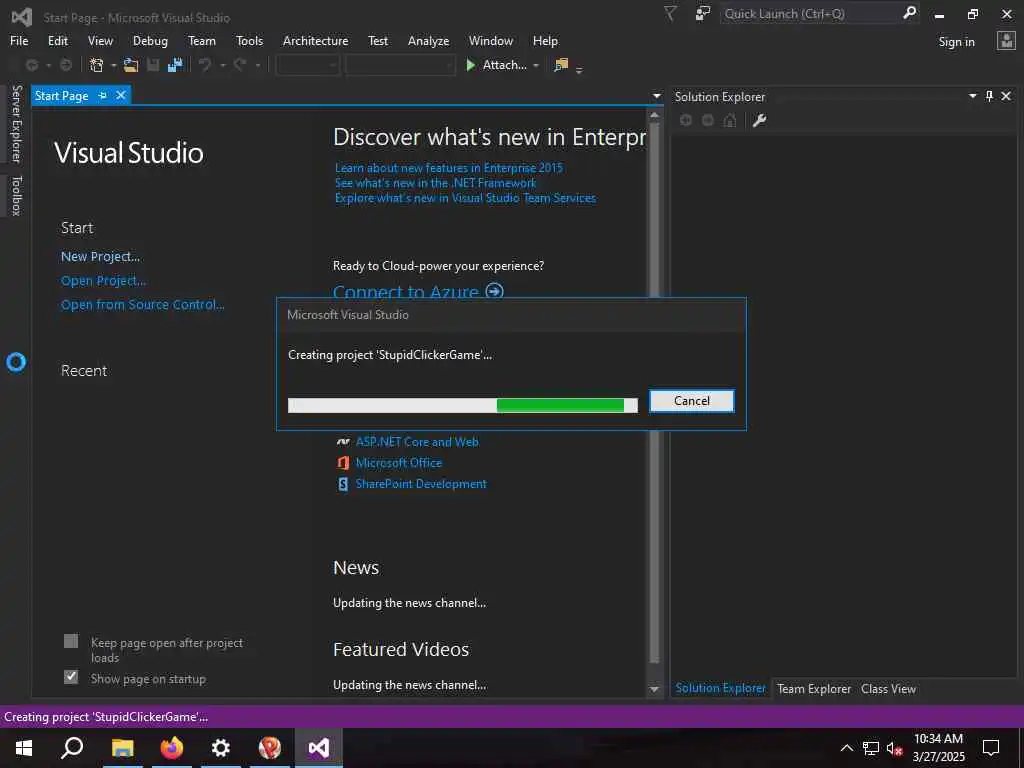This screenshot has height=768, width=1024.
Task: Show hidden system tray icons
Action: (846, 748)
